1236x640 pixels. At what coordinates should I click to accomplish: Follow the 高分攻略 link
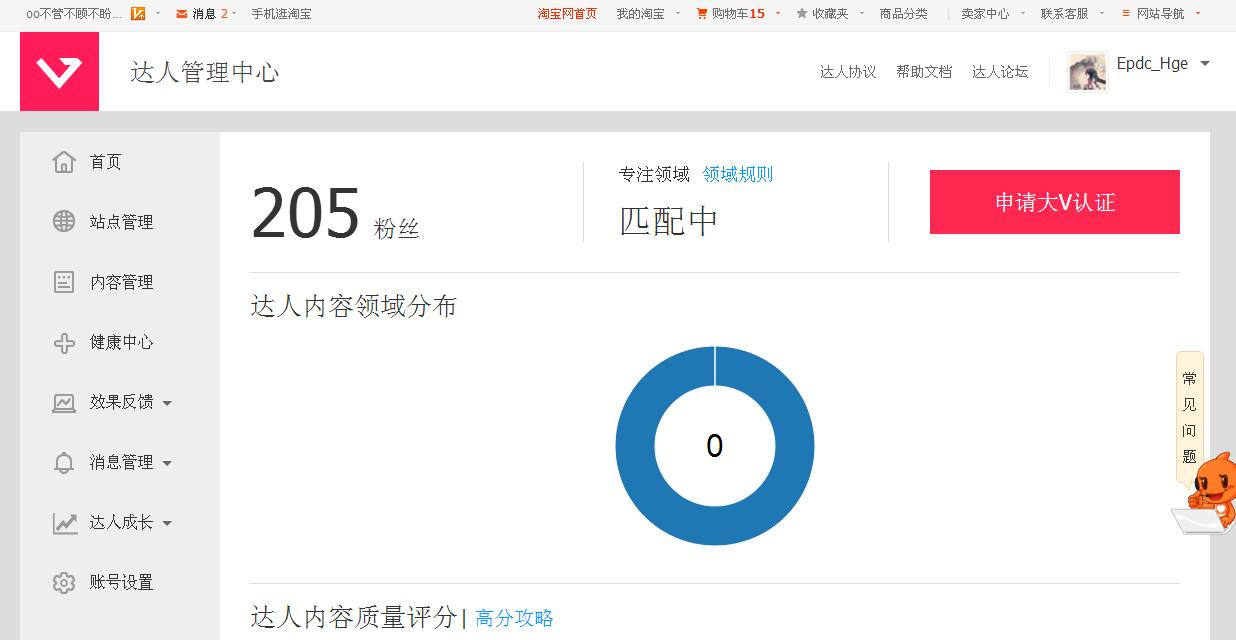point(514,618)
